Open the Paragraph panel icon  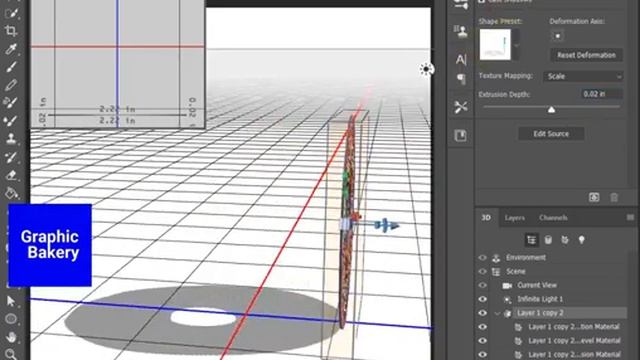point(461,78)
